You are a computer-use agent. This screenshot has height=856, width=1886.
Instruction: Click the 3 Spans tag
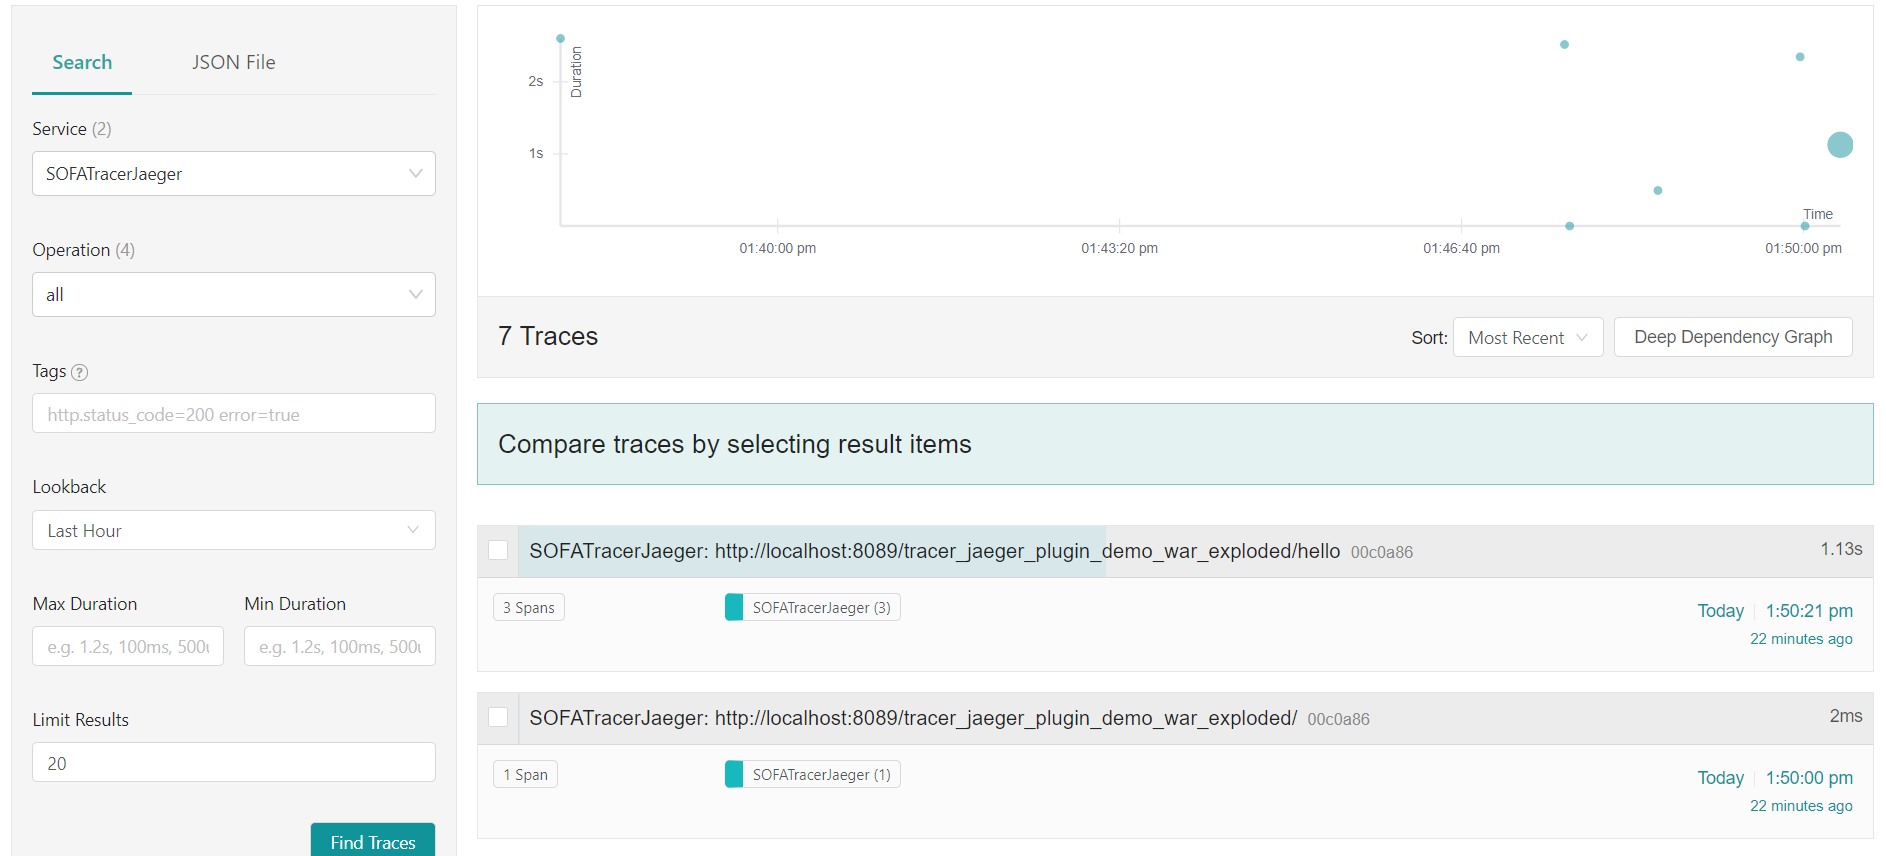[529, 608]
